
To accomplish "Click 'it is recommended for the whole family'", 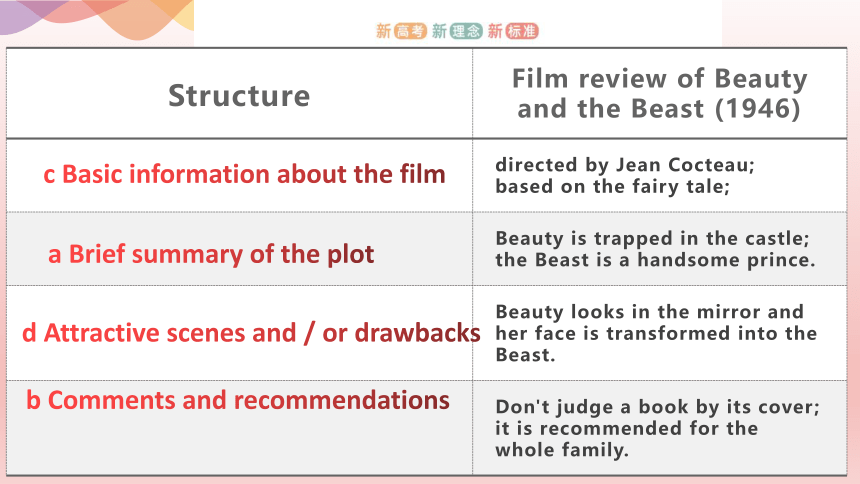I will pyautogui.click(x=626, y=439).
